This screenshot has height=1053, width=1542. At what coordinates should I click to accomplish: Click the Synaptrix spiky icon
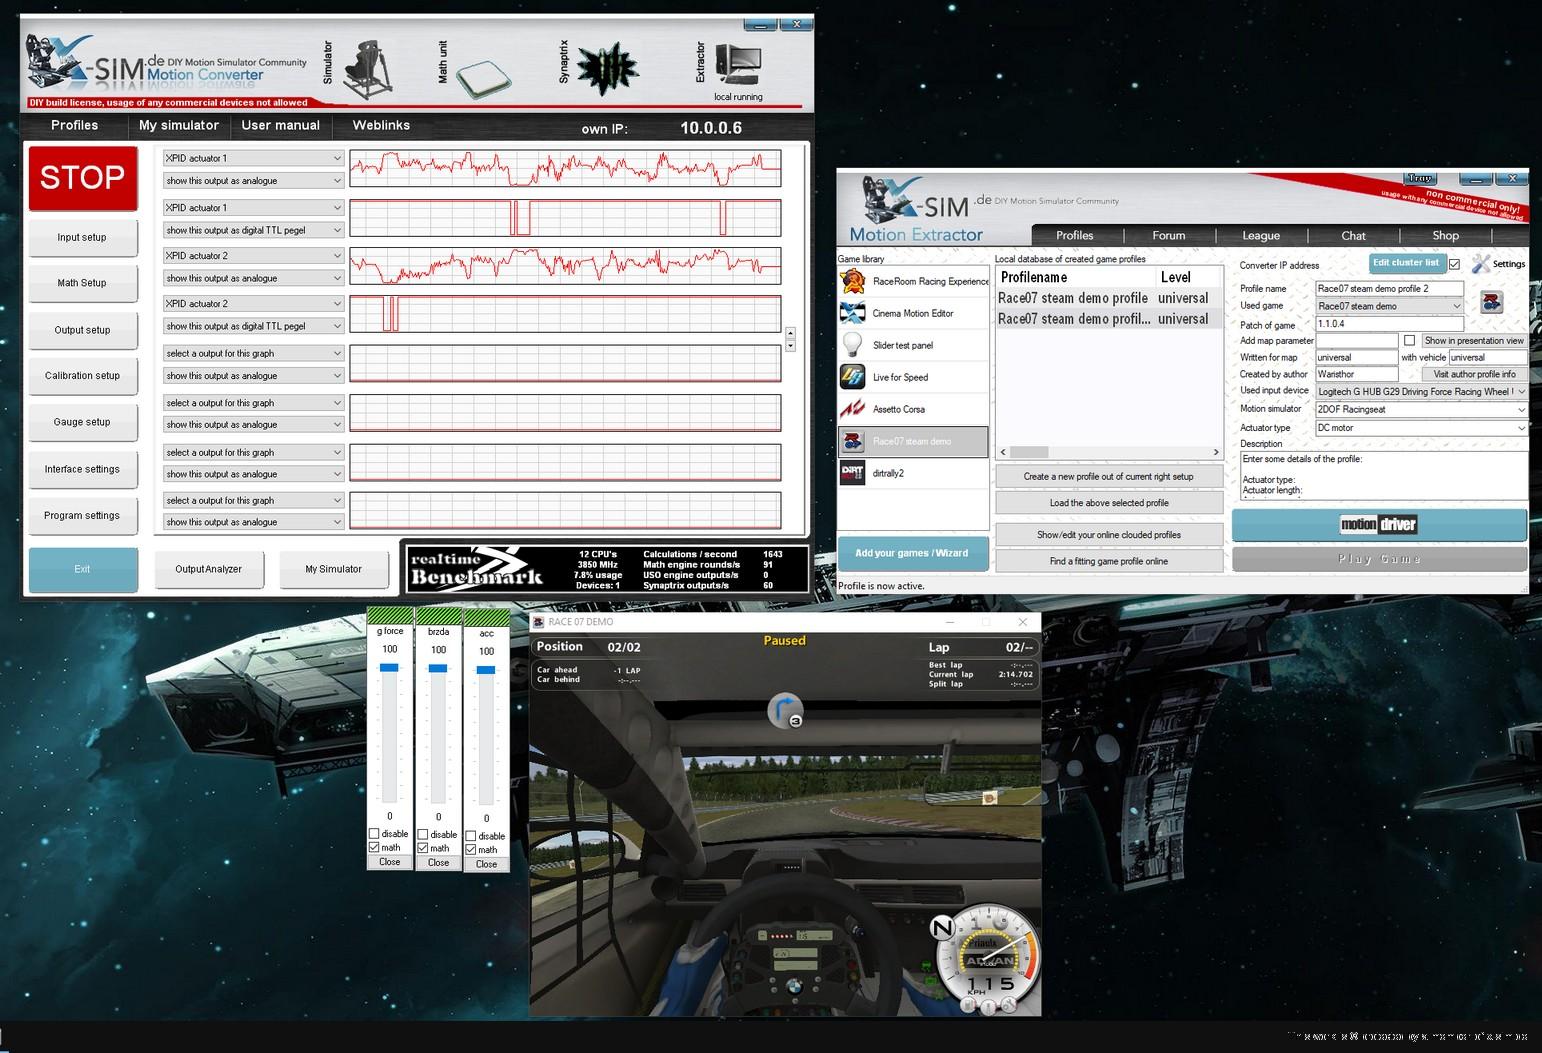click(x=607, y=69)
